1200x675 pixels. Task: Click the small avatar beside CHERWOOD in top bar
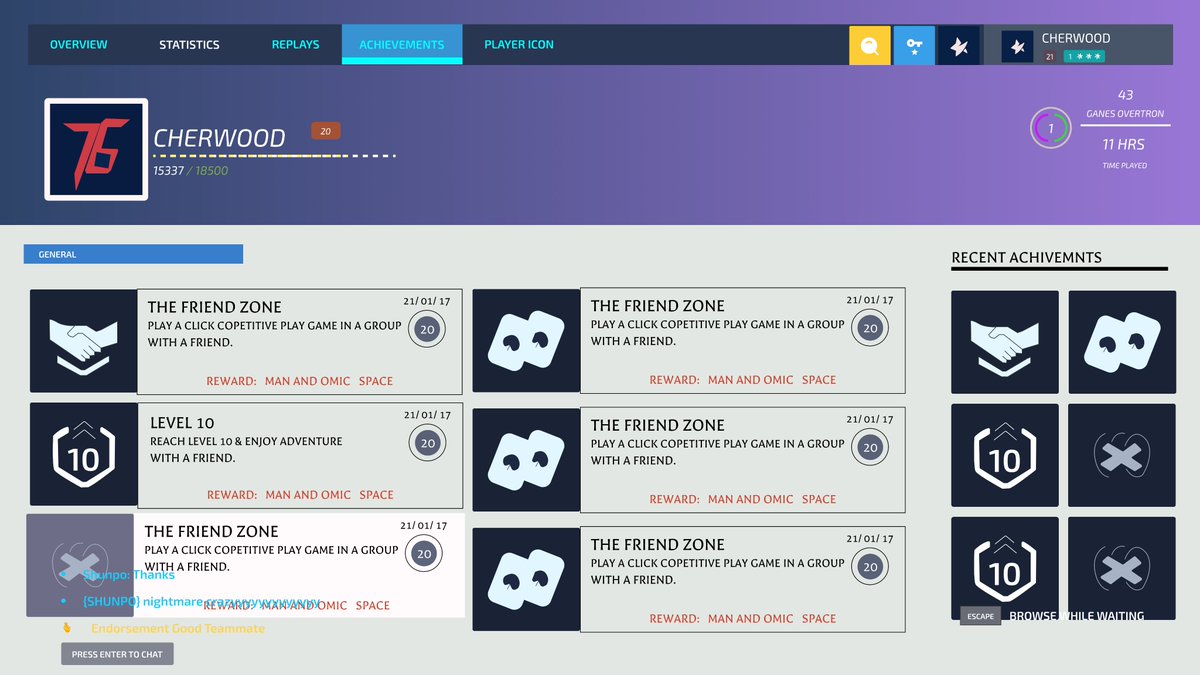pos(1017,46)
